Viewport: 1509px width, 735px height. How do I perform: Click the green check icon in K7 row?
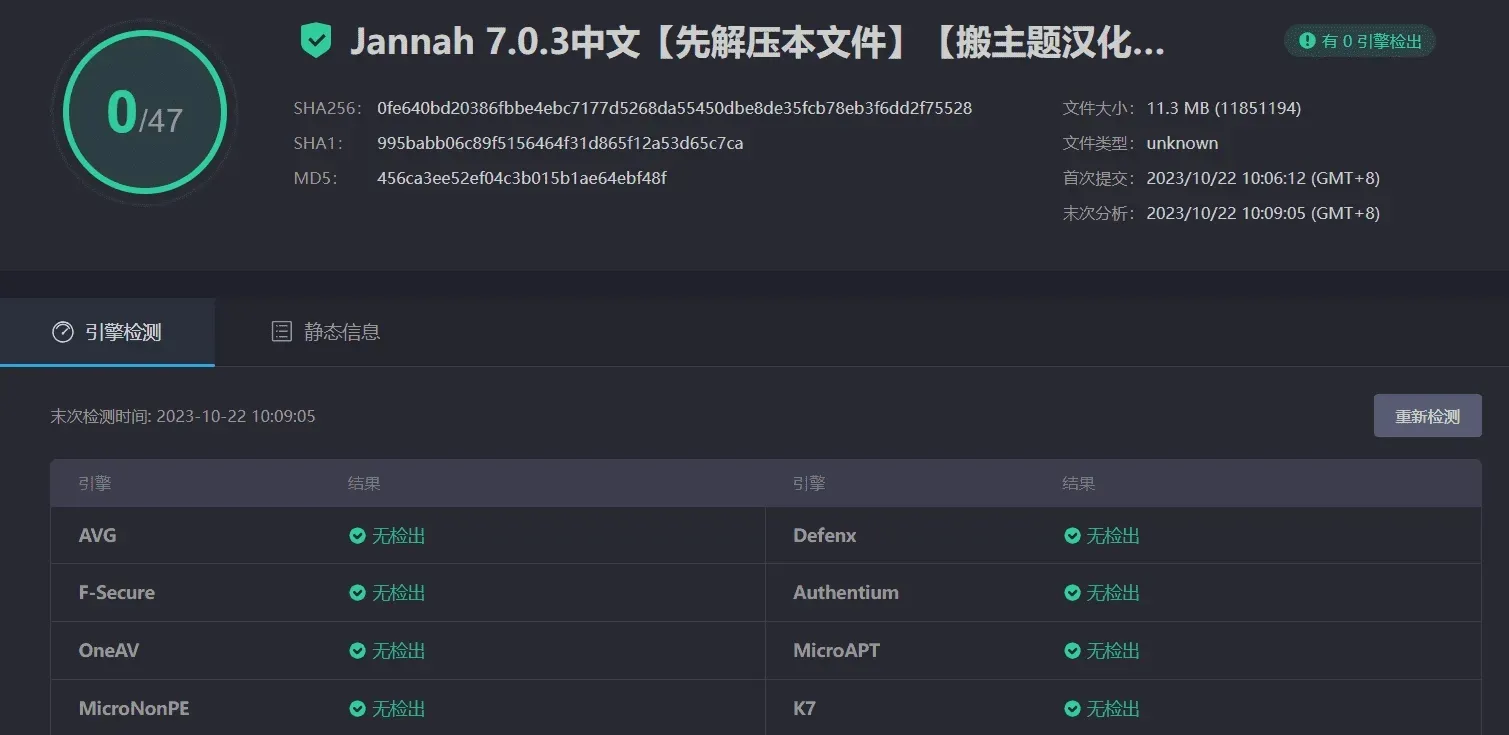coord(1072,709)
